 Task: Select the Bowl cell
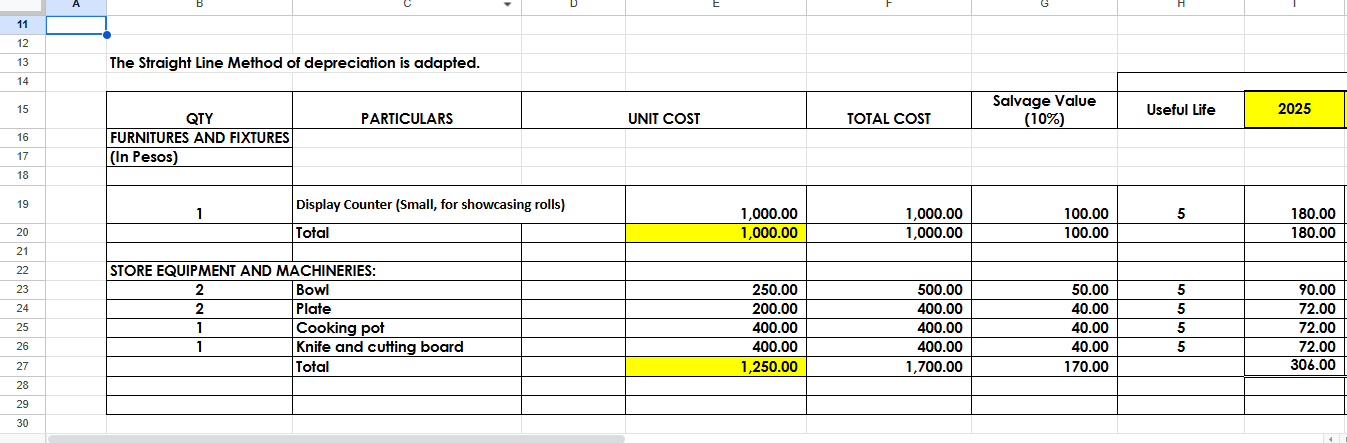coord(407,290)
